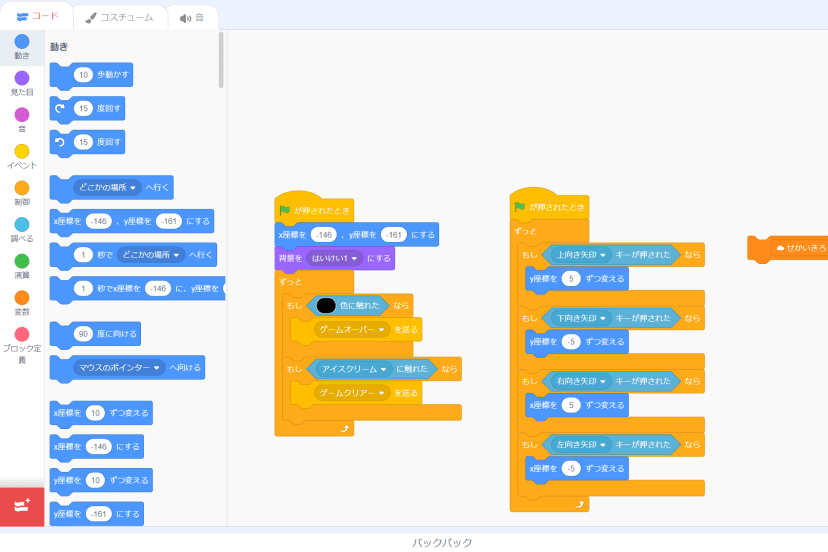Select the イベント (Events) category circle
The height and width of the screenshot is (552, 828).
22,151
